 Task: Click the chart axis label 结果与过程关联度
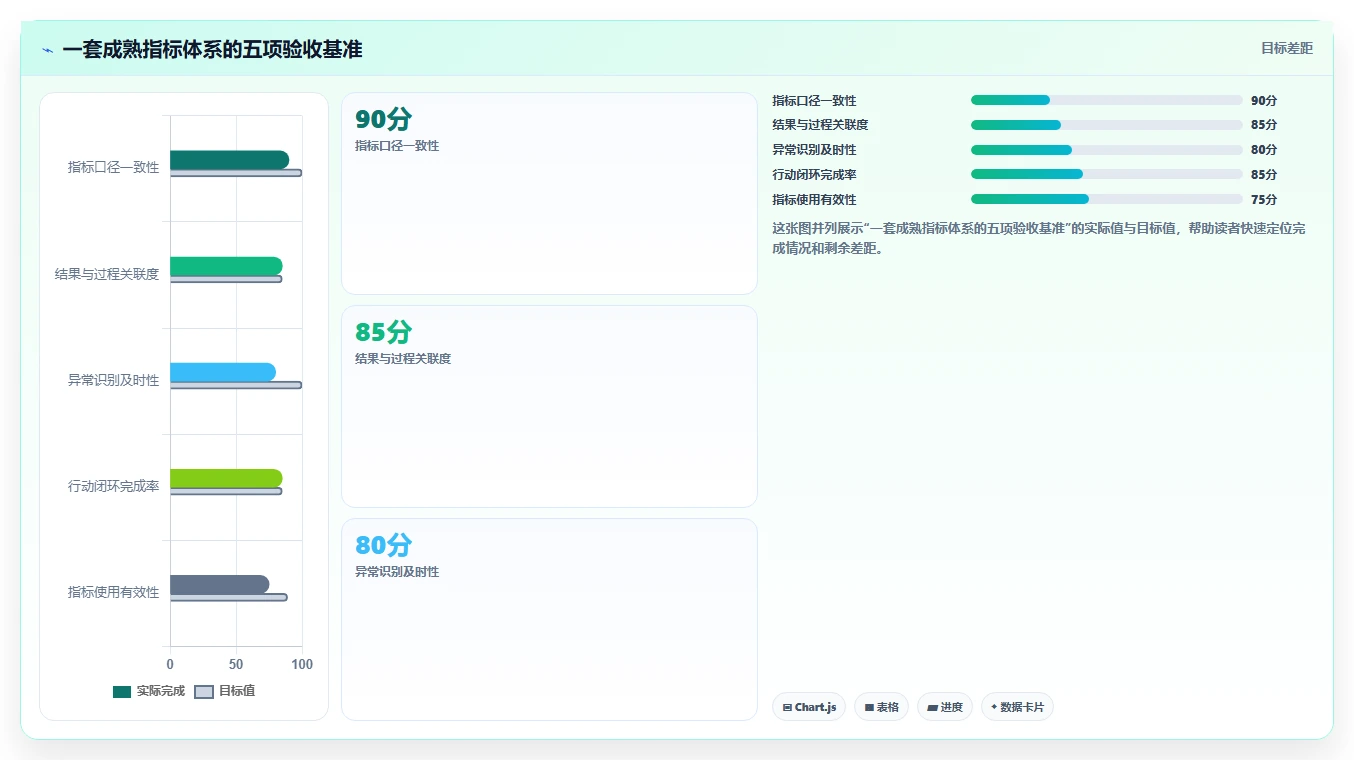(107, 274)
